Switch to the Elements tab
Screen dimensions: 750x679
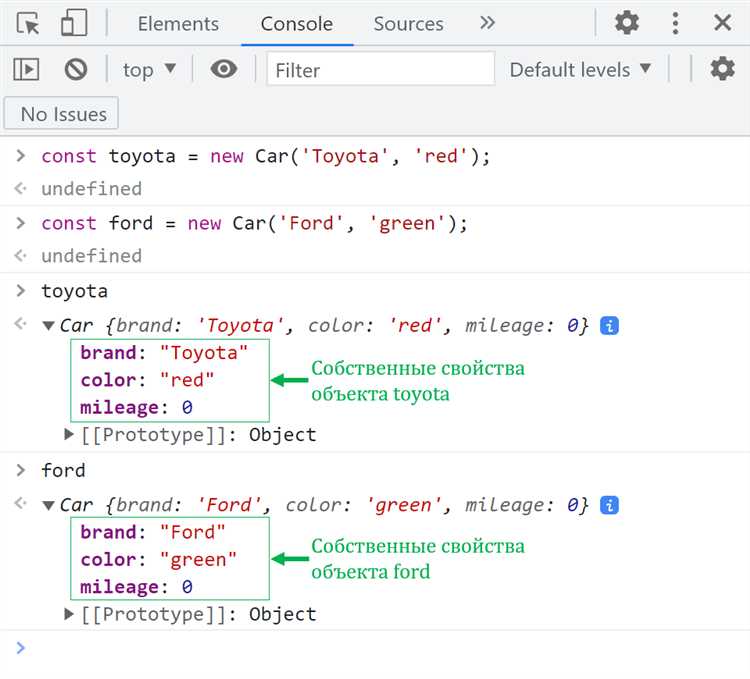click(178, 23)
